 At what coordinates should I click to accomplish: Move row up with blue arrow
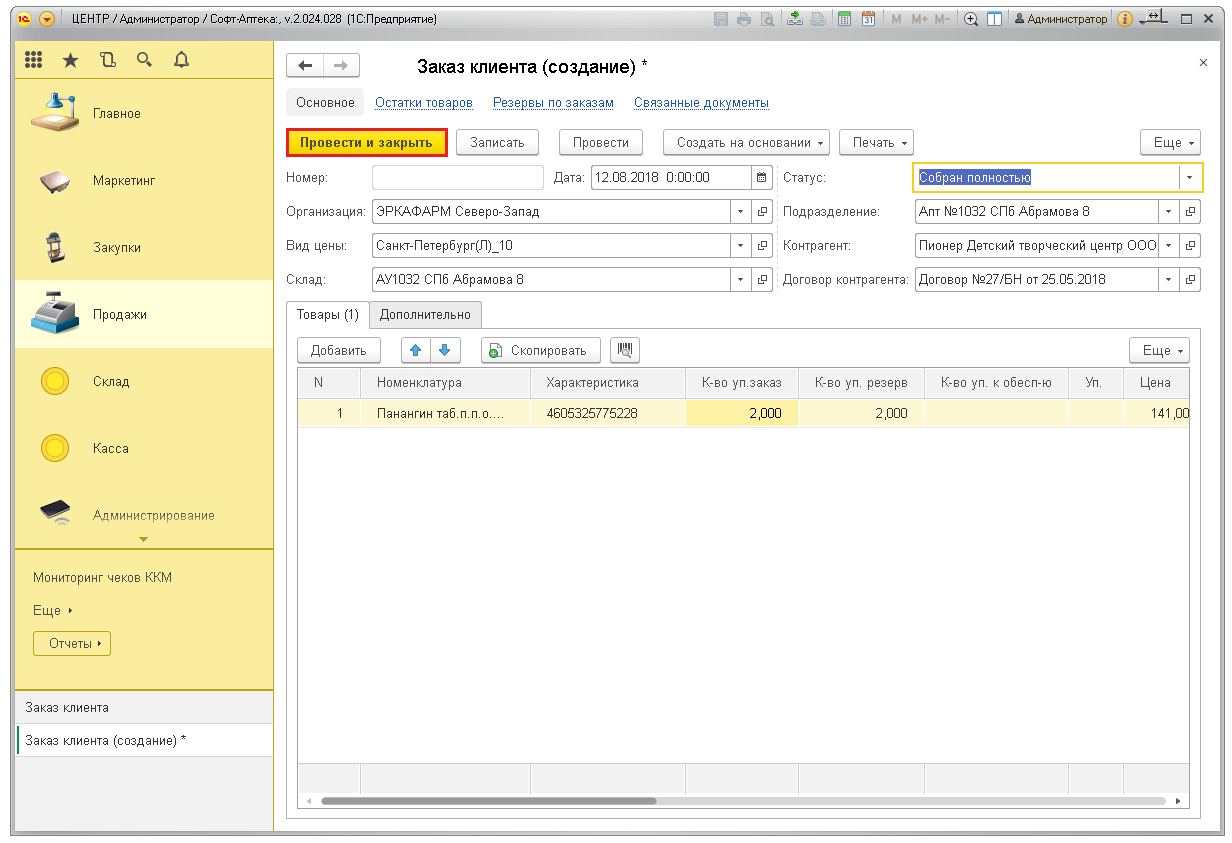pos(416,350)
